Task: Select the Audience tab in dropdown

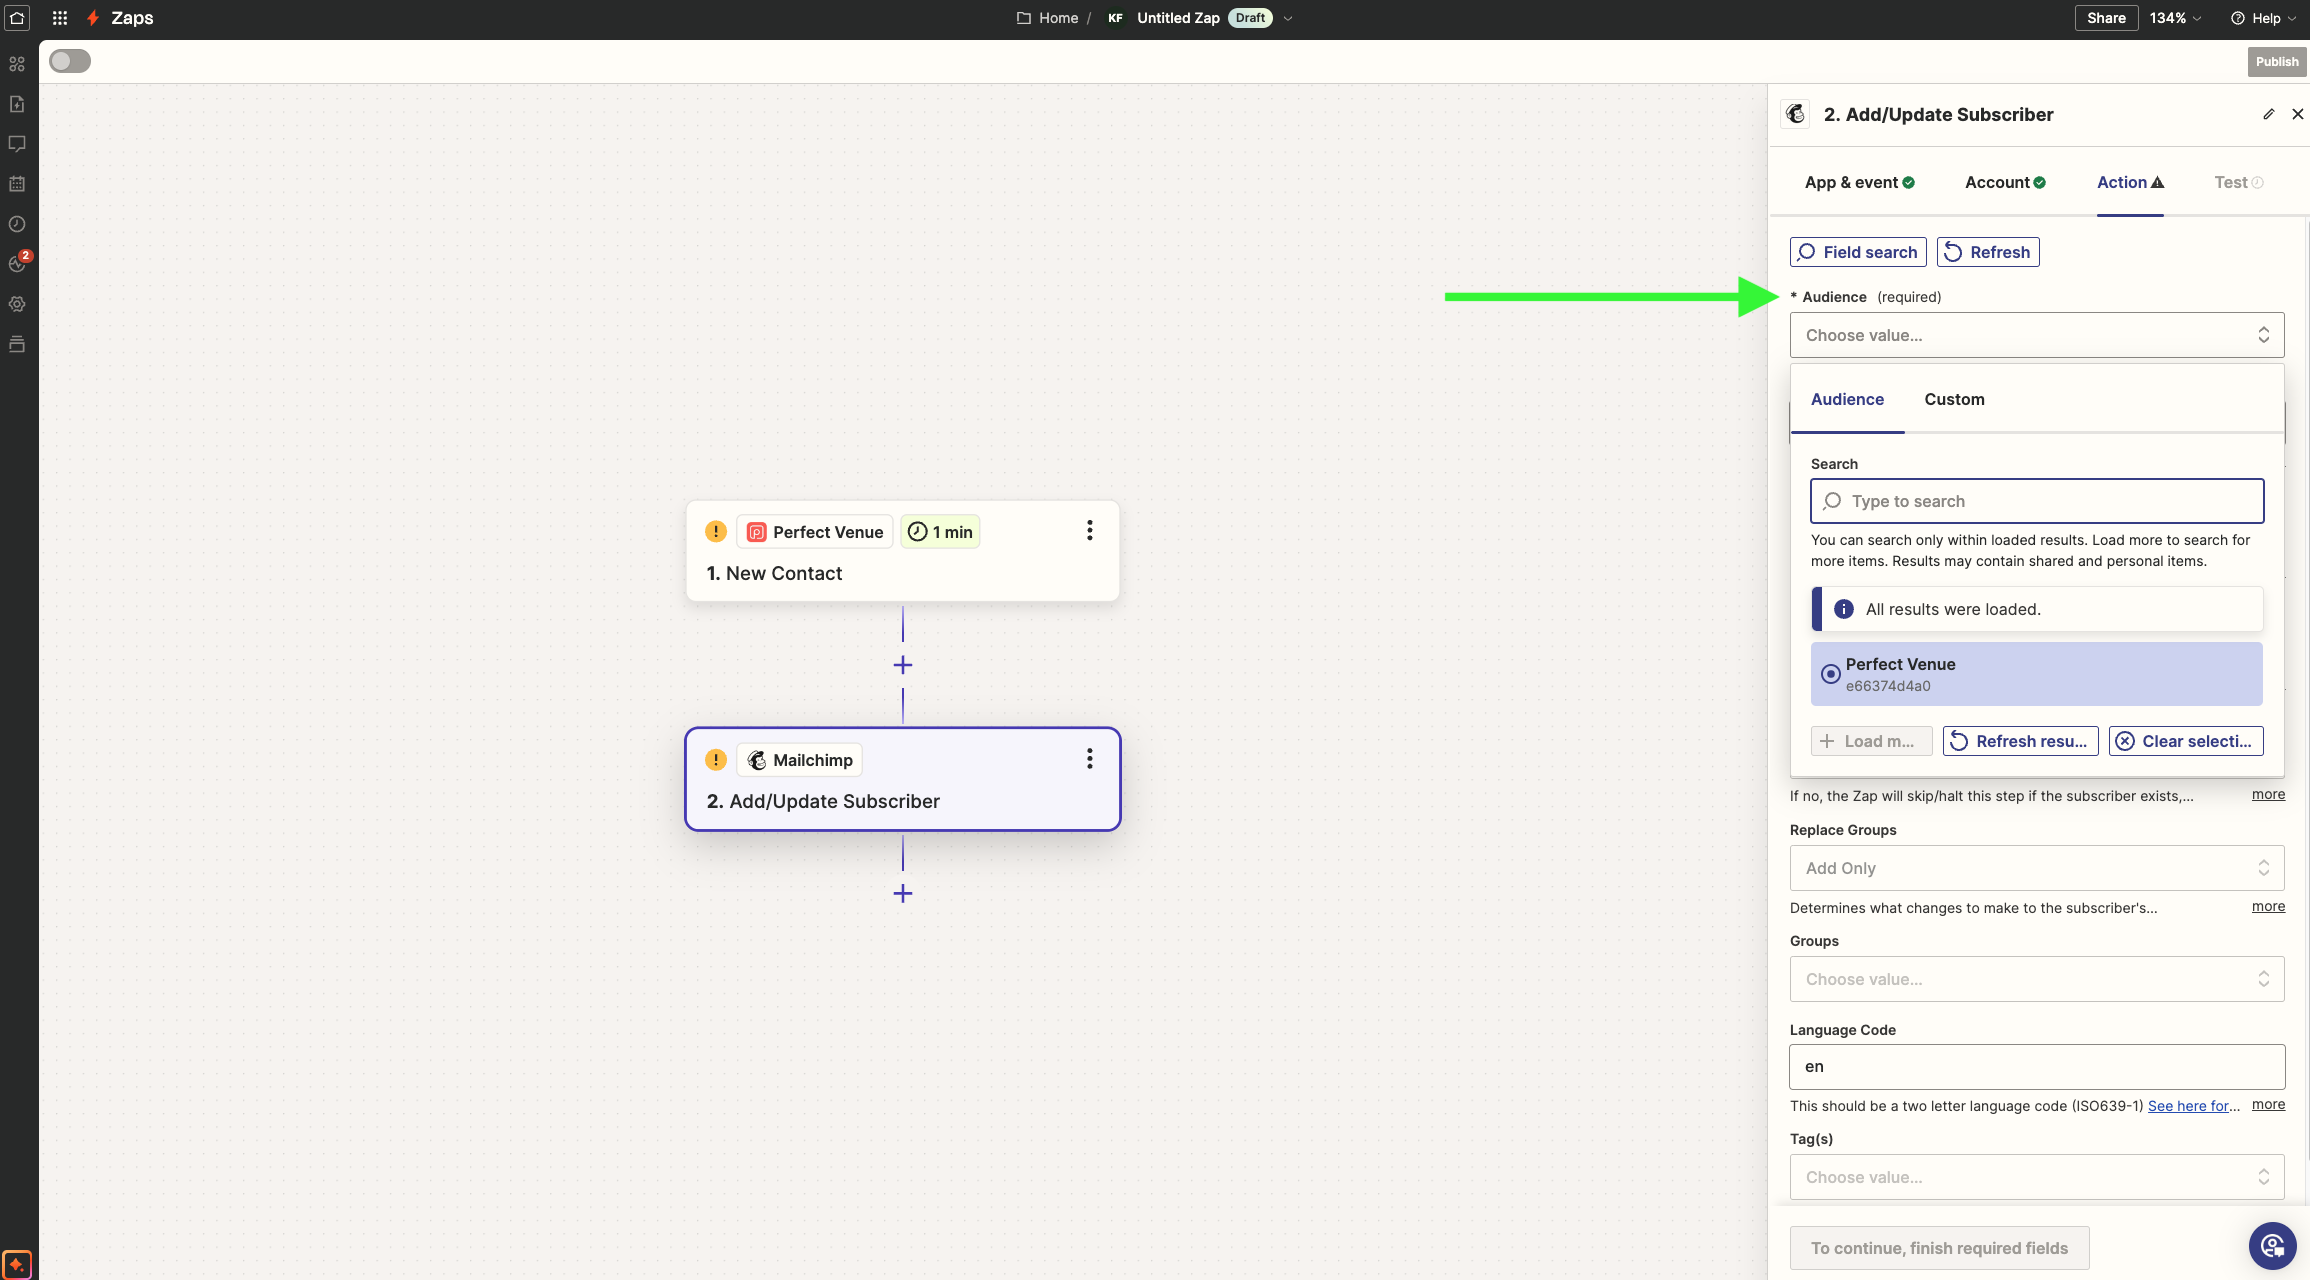Action: [x=1847, y=399]
